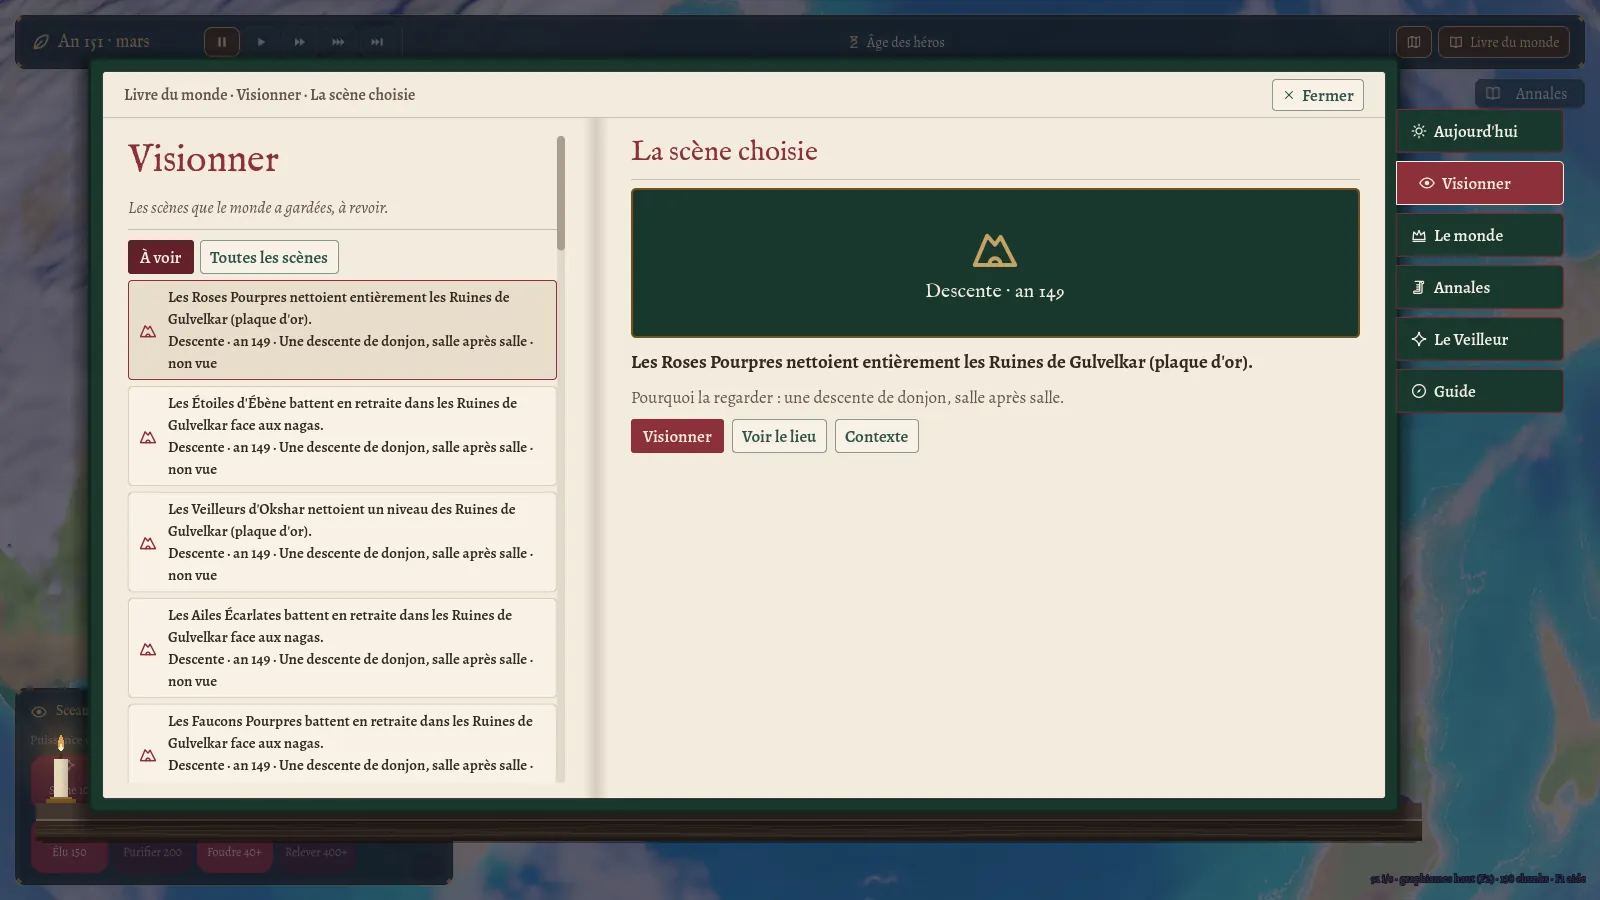The image size is (1600, 900).
Task: Click dungeon icon on Veilleurs d'Okshar row
Action: coord(148,543)
